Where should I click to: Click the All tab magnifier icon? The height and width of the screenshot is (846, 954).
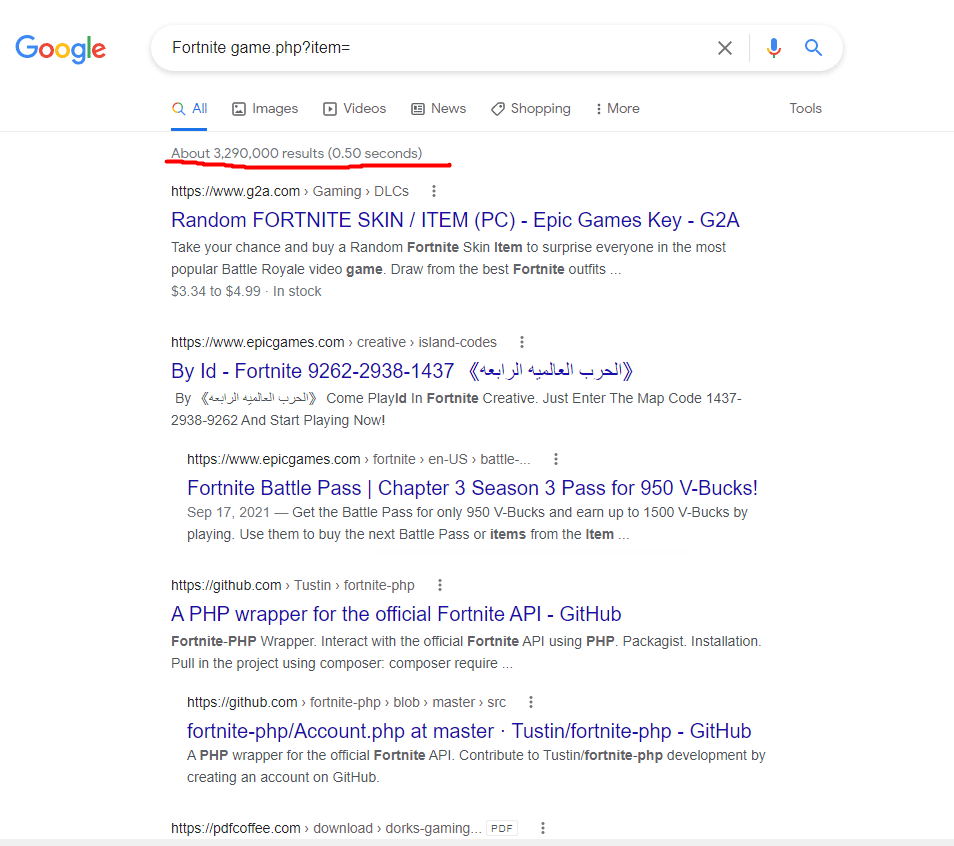[x=178, y=109]
